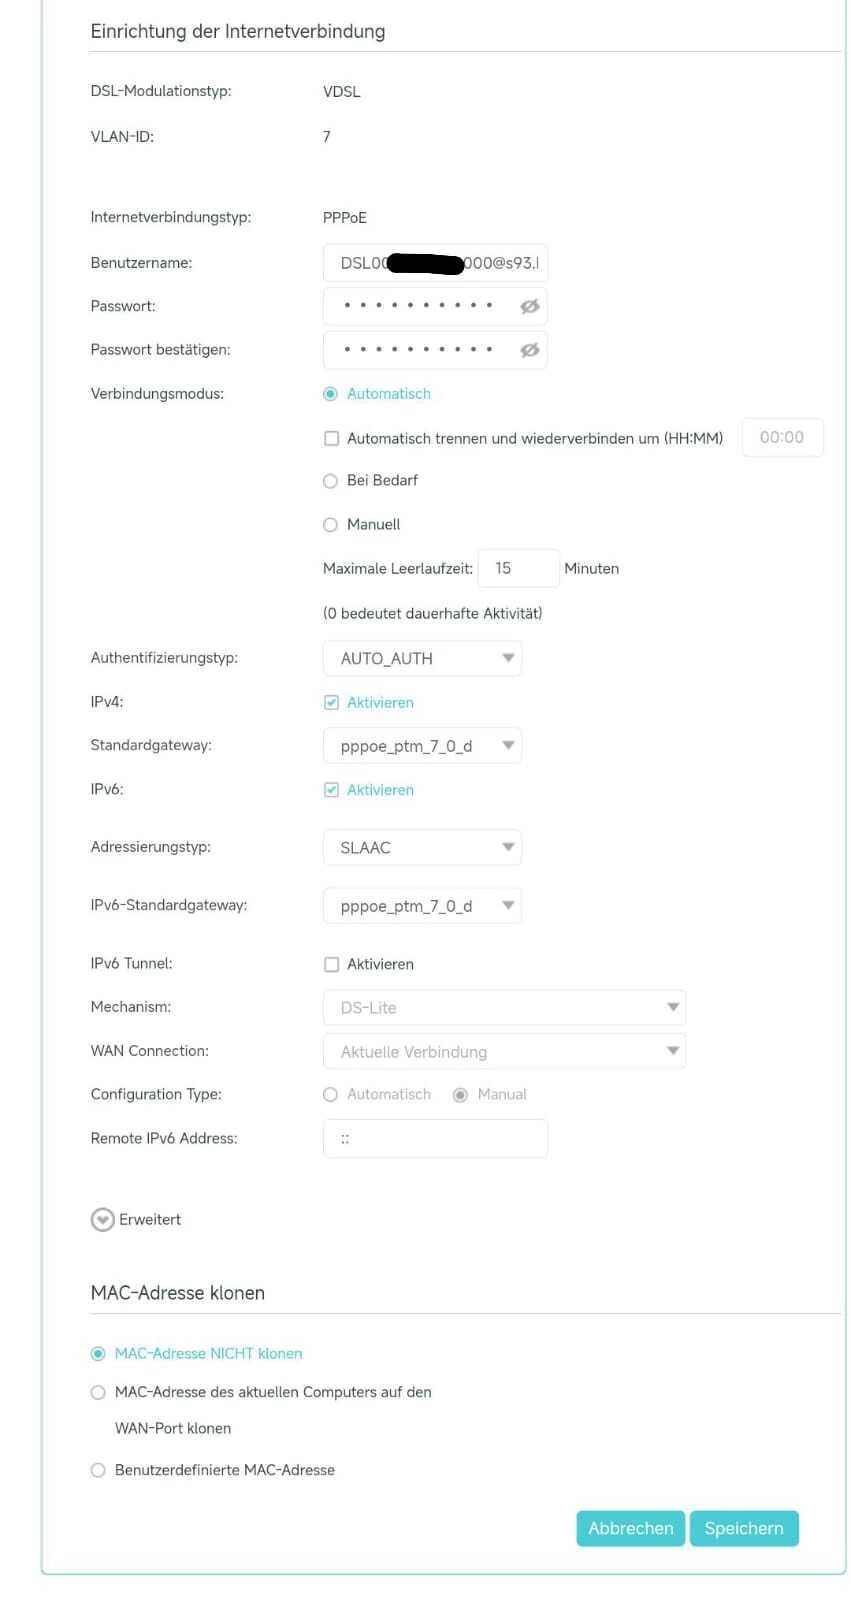The height and width of the screenshot is (1599, 851).
Task: Open the IPv6-Standardgateway dropdown
Action: pos(422,906)
